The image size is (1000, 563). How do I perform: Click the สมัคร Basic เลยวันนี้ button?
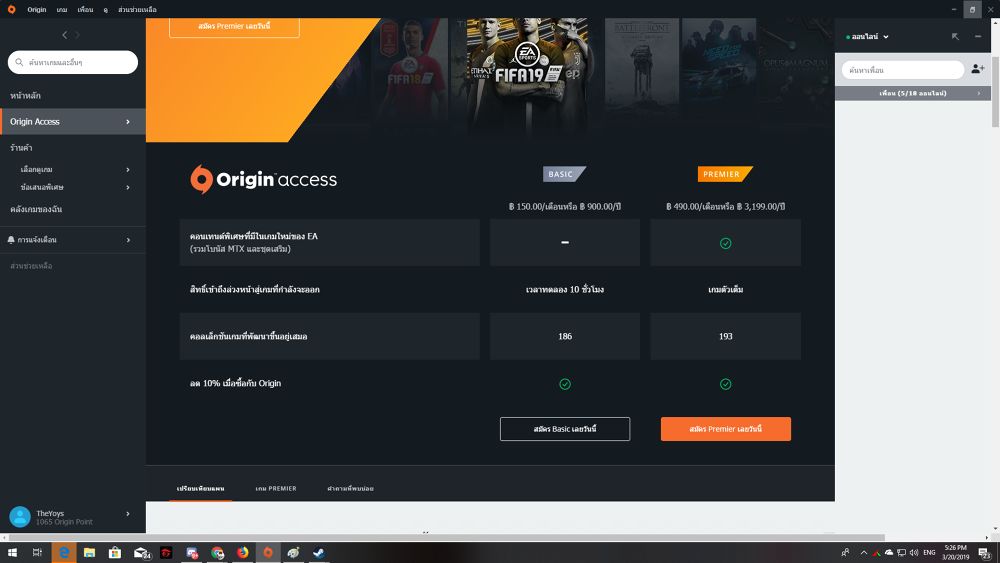565,429
